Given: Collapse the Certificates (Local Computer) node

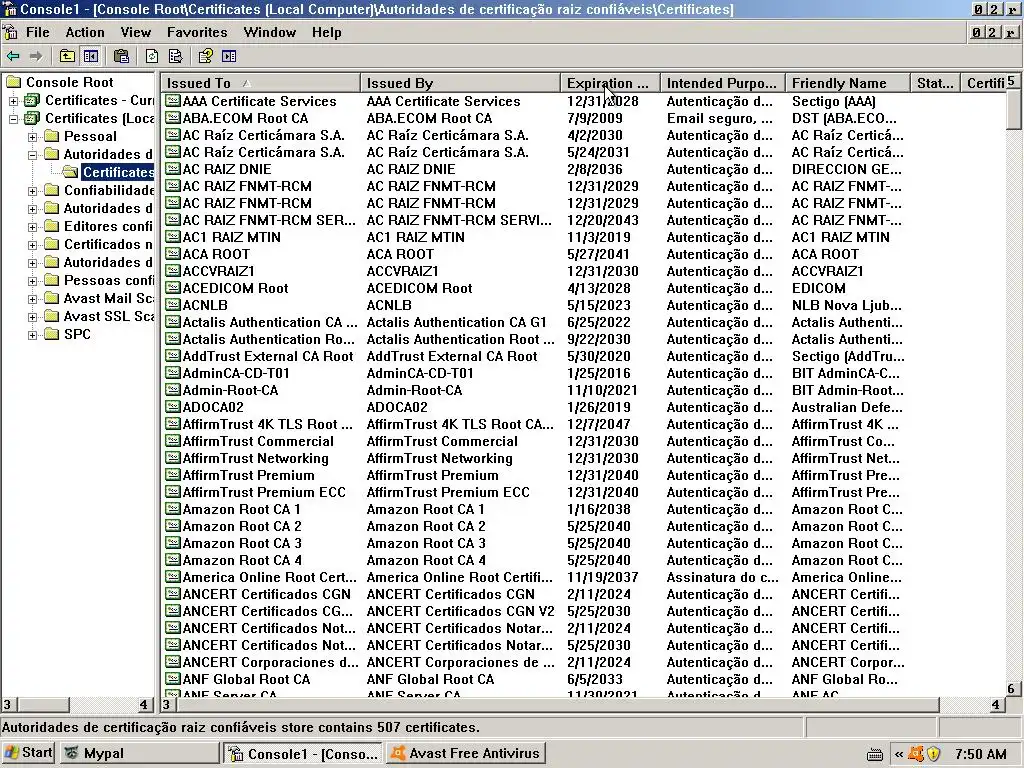Looking at the screenshot, I should click(13, 119).
